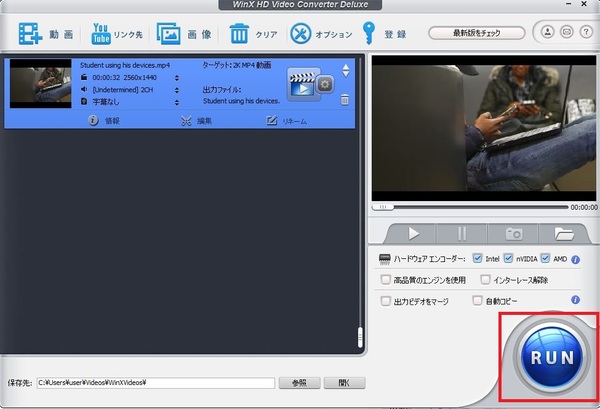600x409 pixels.
Task: Enable インターレース解除 checkbox
Action: [x=485, y=280]
